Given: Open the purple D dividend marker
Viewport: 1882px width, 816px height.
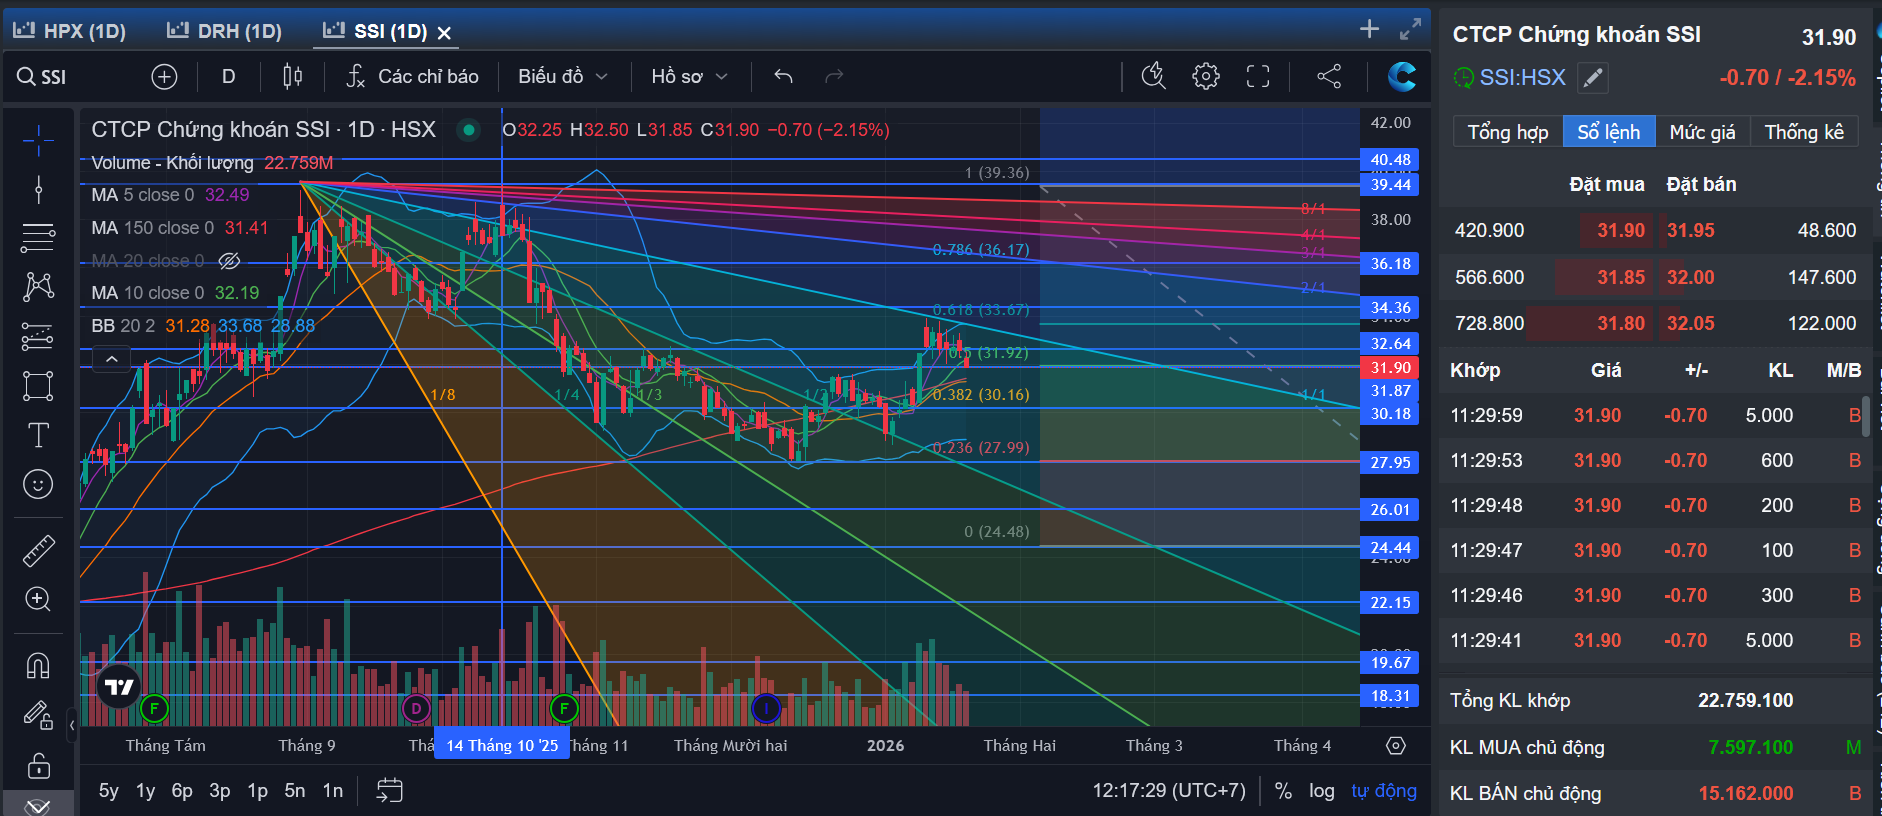Looking at the screenshot, I should [x=416, y=709].
